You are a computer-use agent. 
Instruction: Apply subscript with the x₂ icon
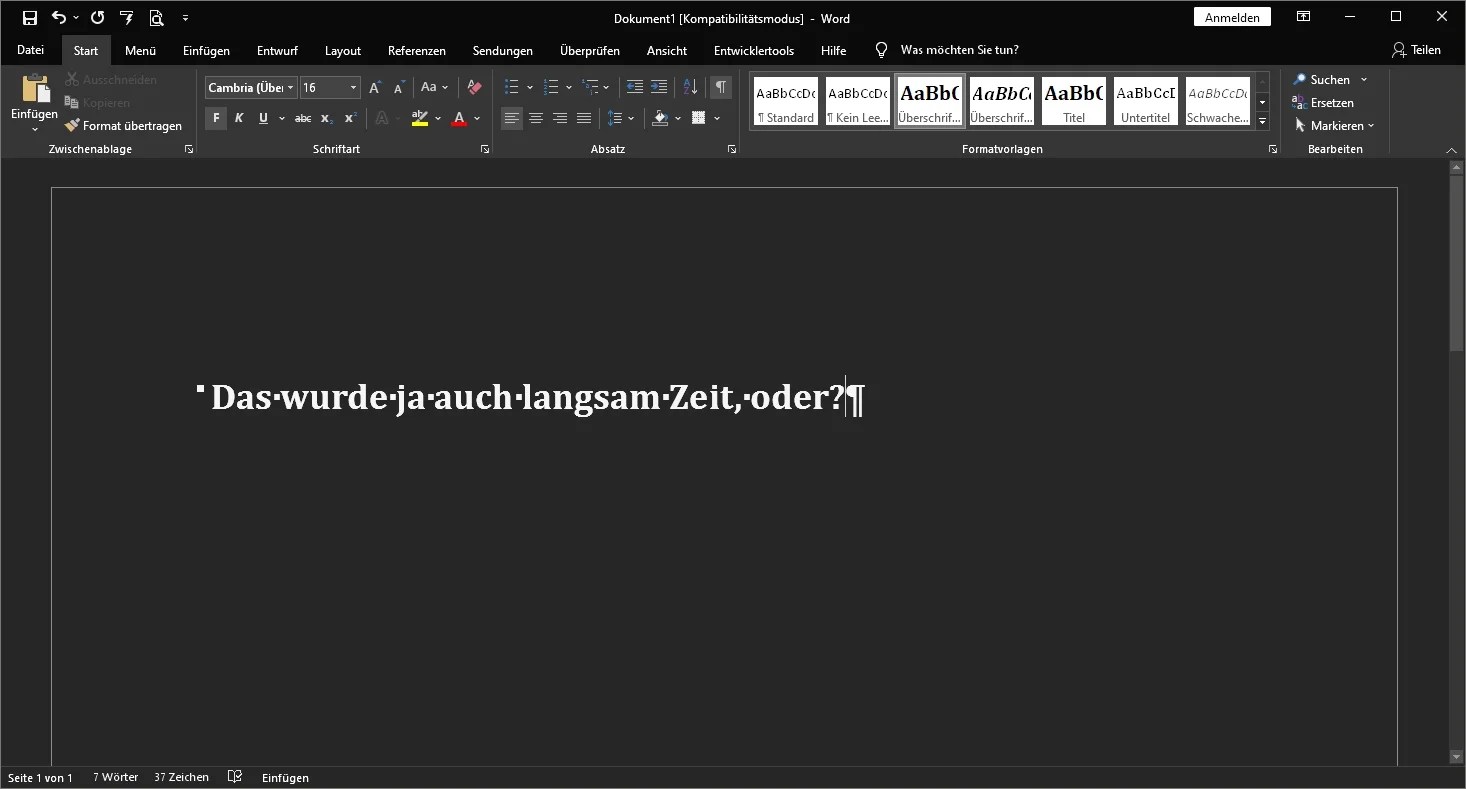tap(325, 118)
